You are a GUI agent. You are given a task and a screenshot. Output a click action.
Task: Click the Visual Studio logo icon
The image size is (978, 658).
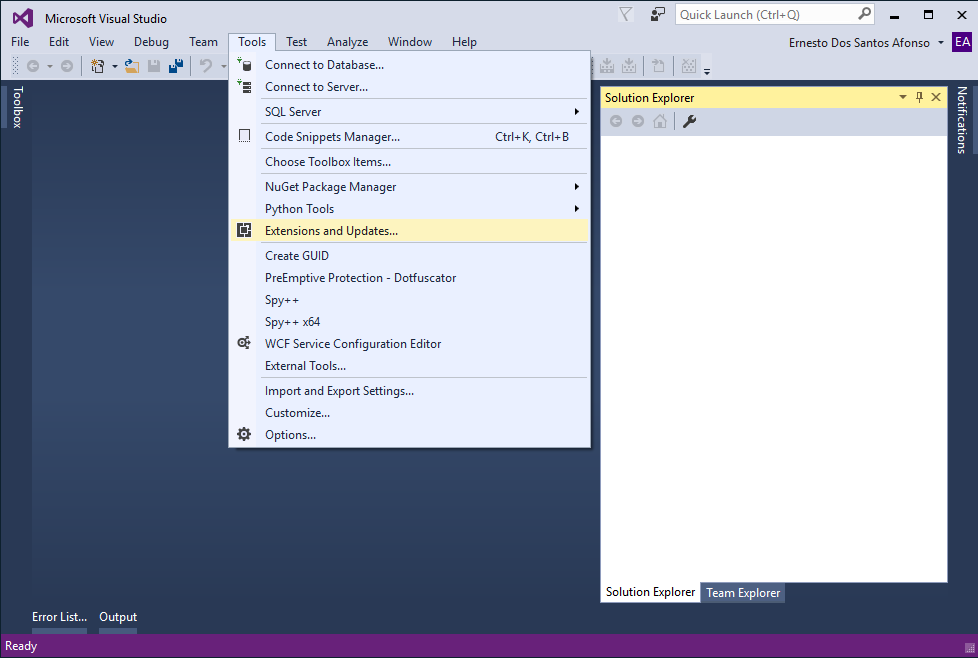tap(23, 18)
